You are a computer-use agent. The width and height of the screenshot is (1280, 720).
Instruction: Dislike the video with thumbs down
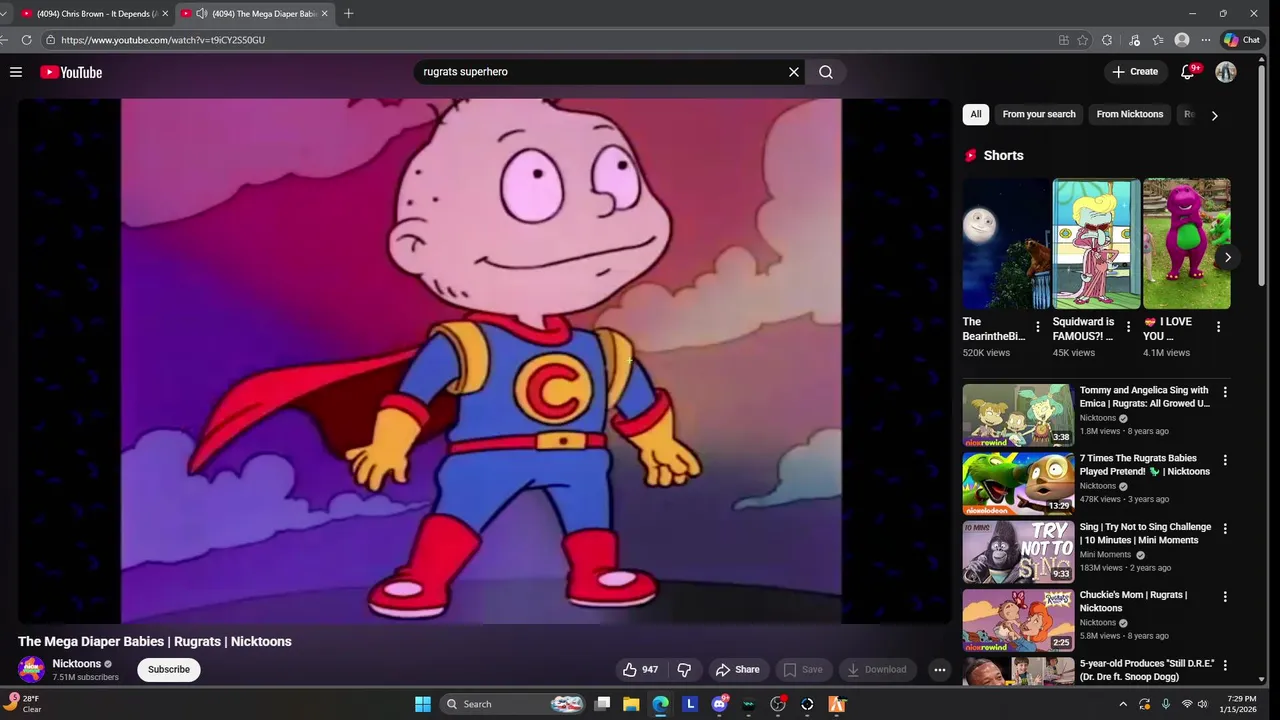pyautogui.click(x=684, y=670)
